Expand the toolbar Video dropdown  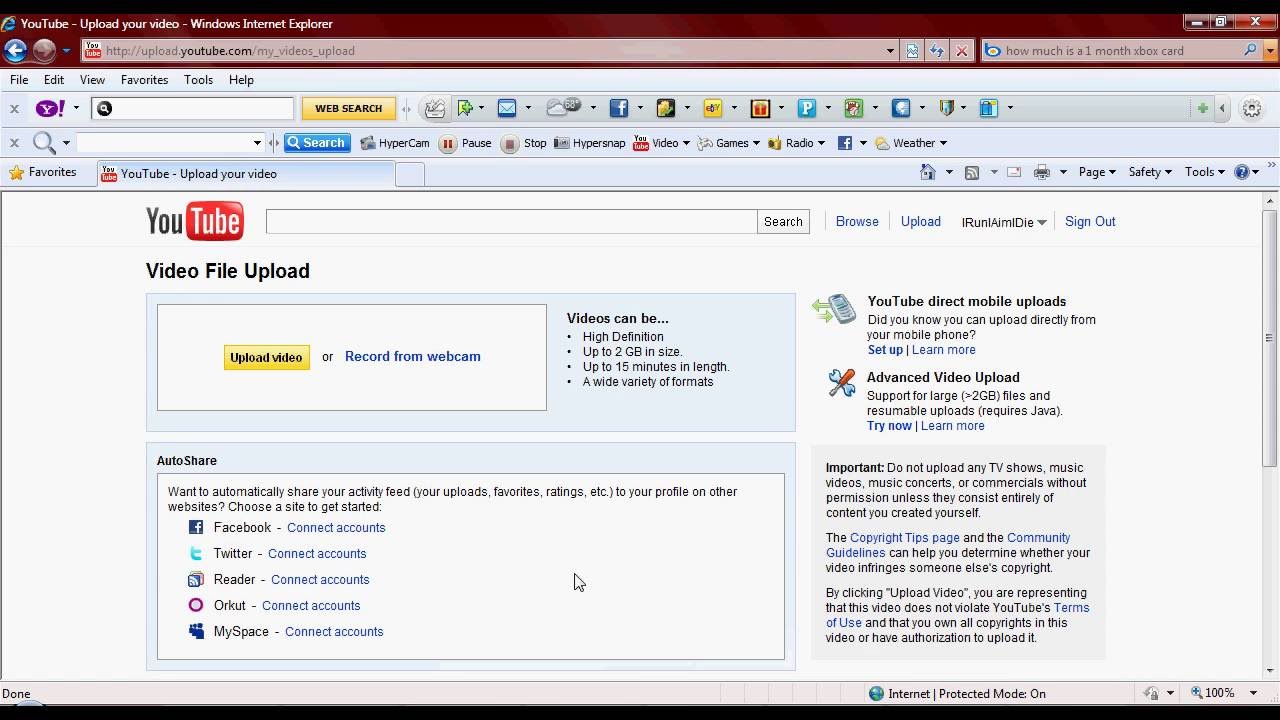point(685,143)
